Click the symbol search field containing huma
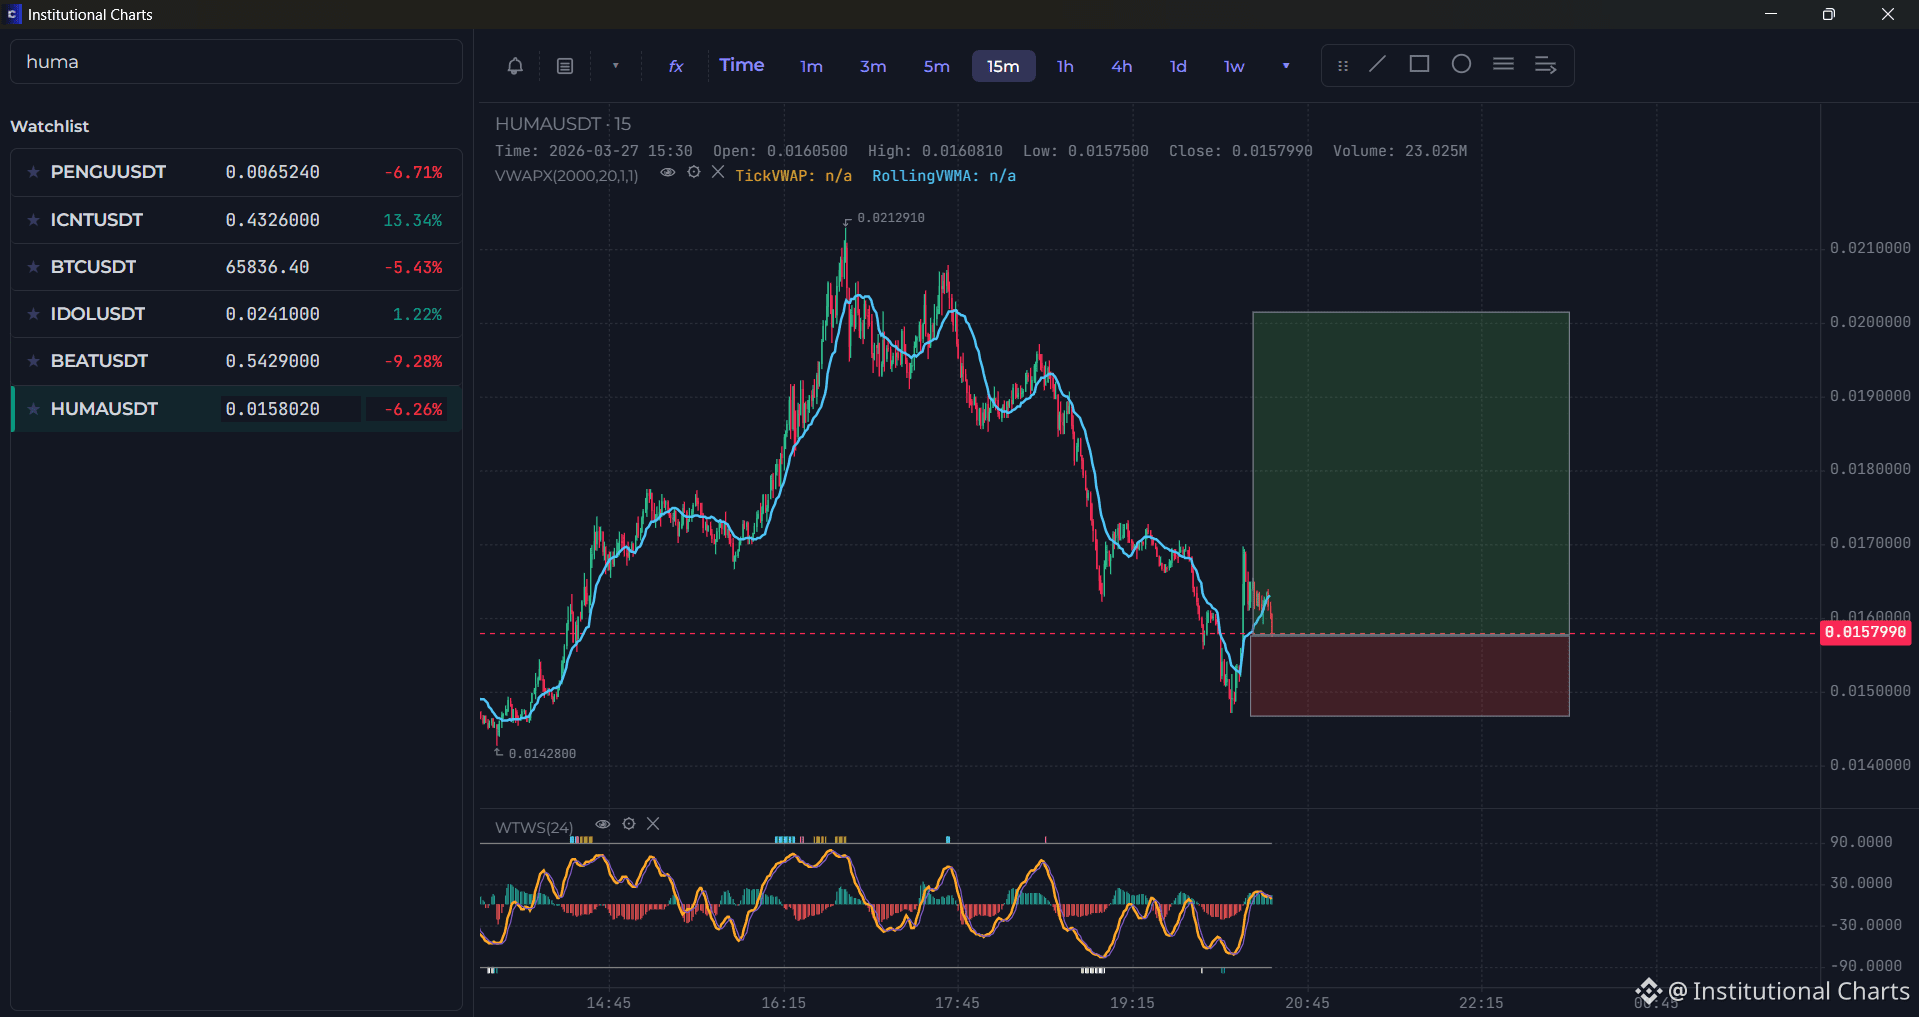1919x1017 pixels. pos(236,62)
